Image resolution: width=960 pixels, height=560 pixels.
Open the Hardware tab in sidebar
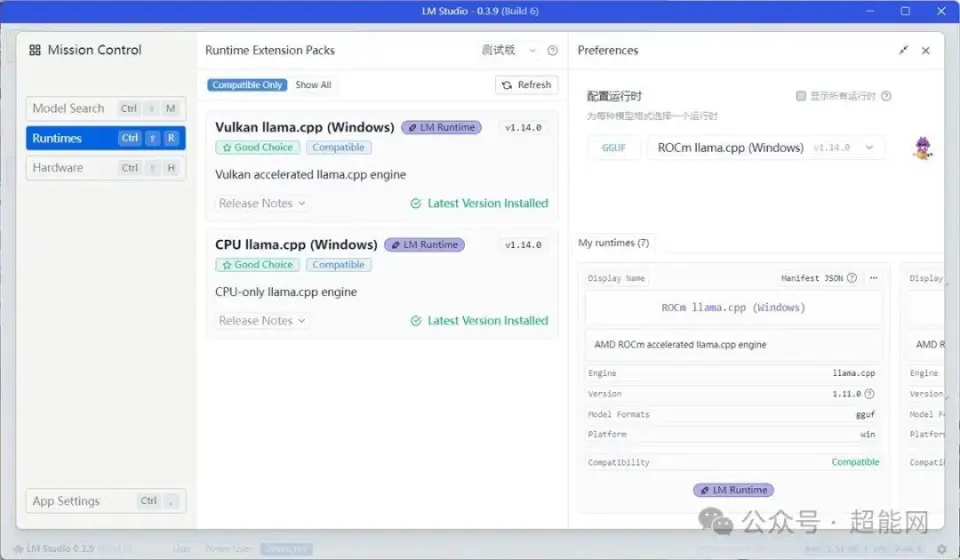pos(105,168)
